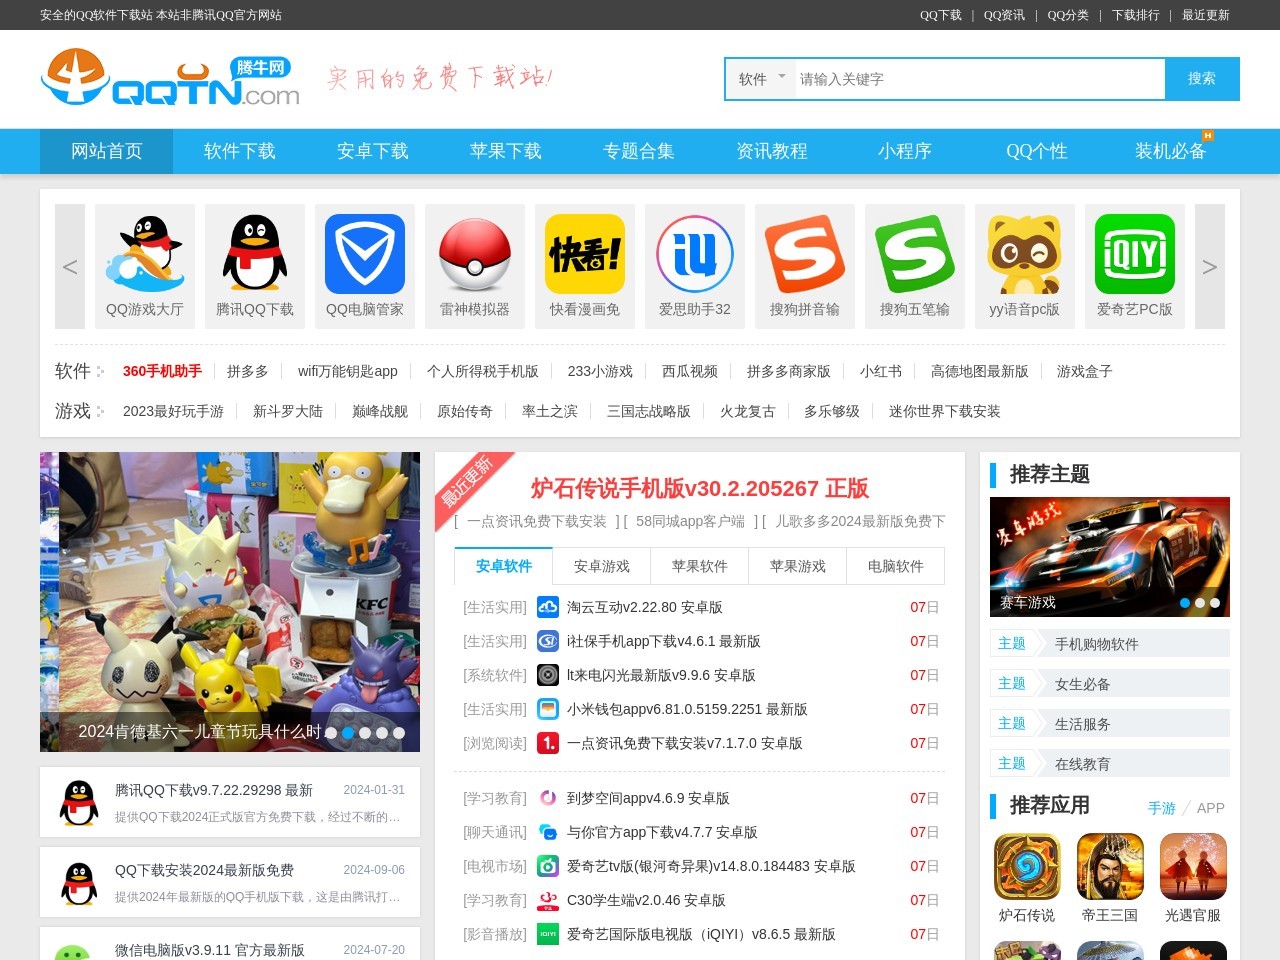This screenshot has height=960, width=1280.
Task: Click the 爱奇艺PC版 green icon
Action: [1135, 254]
